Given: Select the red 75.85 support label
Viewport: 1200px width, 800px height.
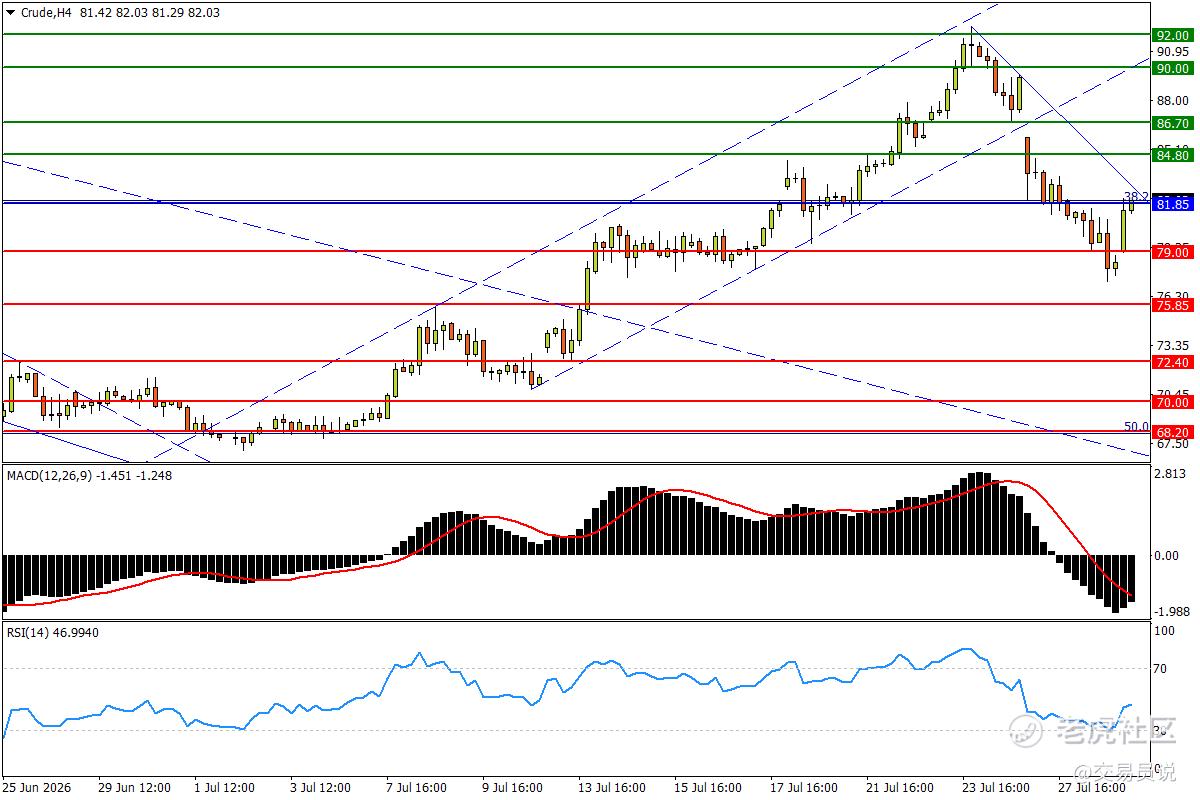Looking at the screenshot, I should point(1171,305).
